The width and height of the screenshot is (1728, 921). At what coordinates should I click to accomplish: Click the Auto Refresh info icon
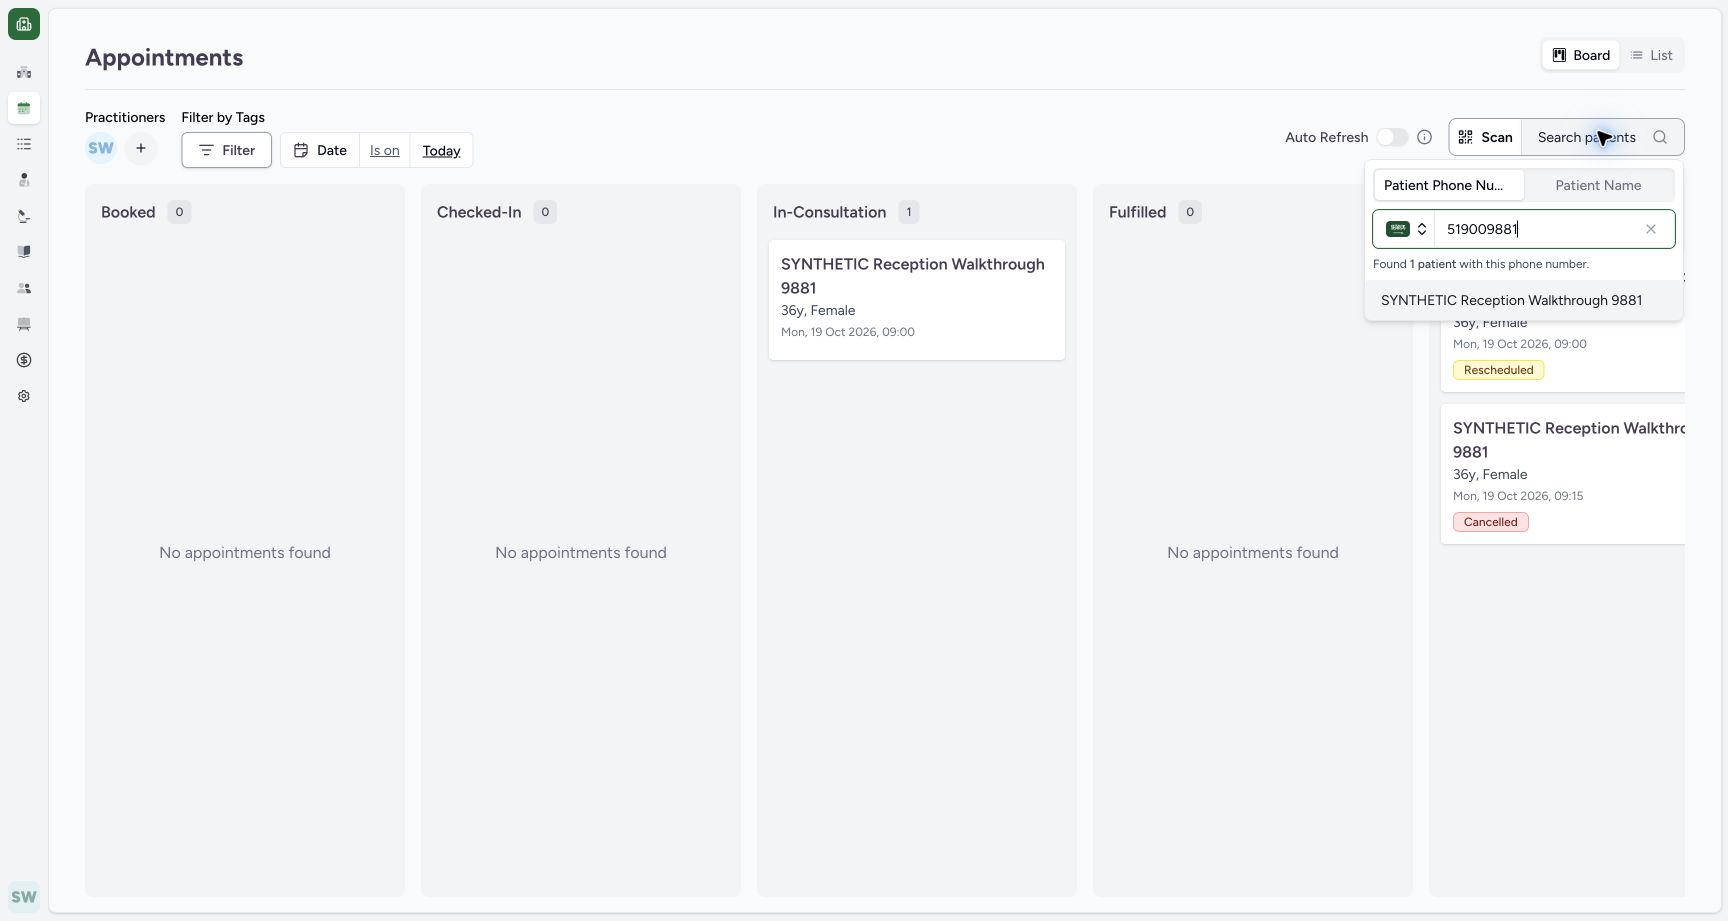[x=1425, y=137]
